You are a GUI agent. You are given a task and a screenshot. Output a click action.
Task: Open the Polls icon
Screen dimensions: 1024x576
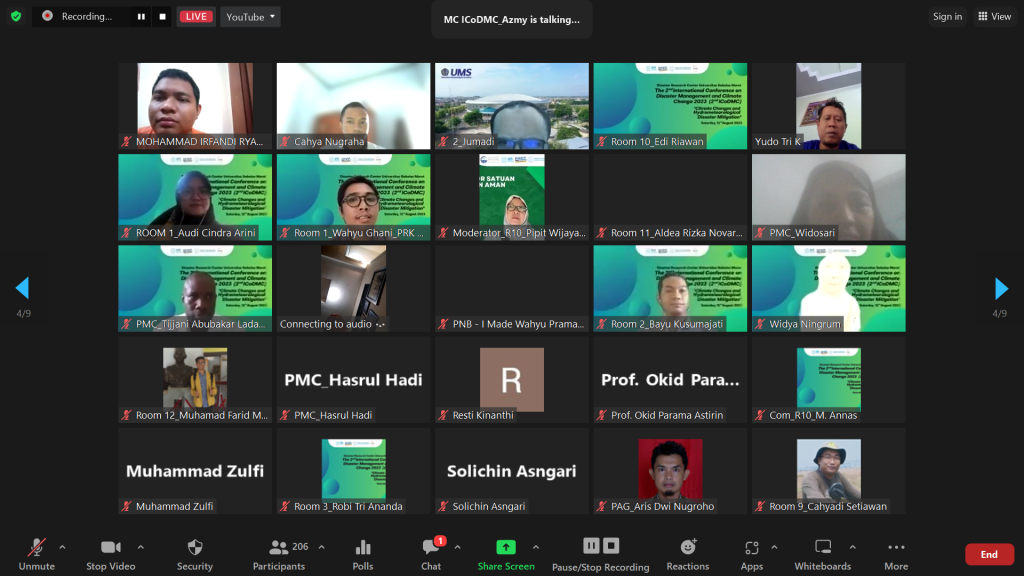coord(363,553)
